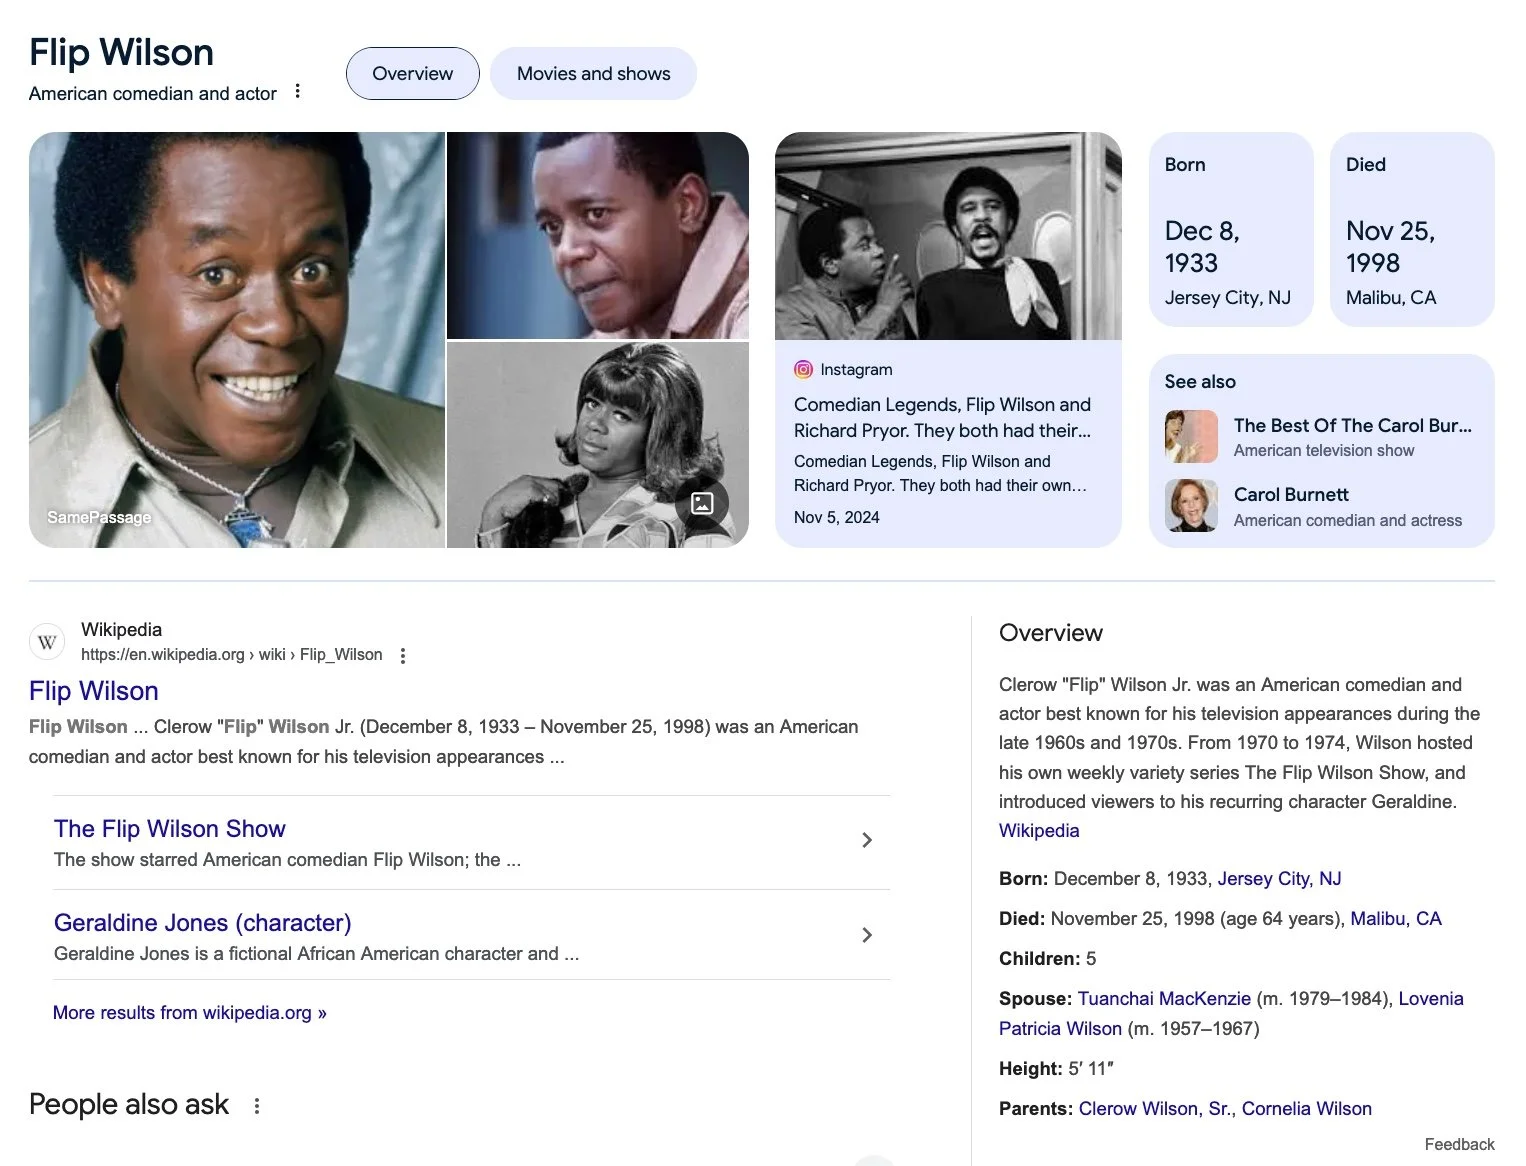Screen dimensions: 1526x1166
Task: Click the Flip Wilson page heading
Action: click(x=121, y=52)
